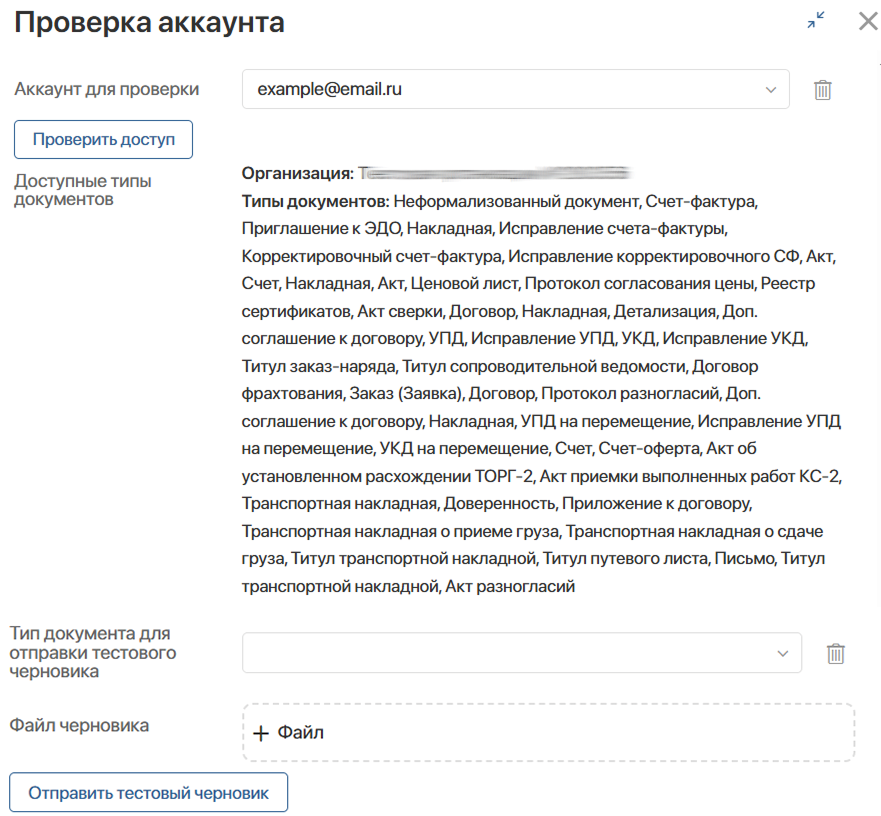Collapse the dialog with the shrink arrows icon
Screen dimensions: 881x816
816,20
